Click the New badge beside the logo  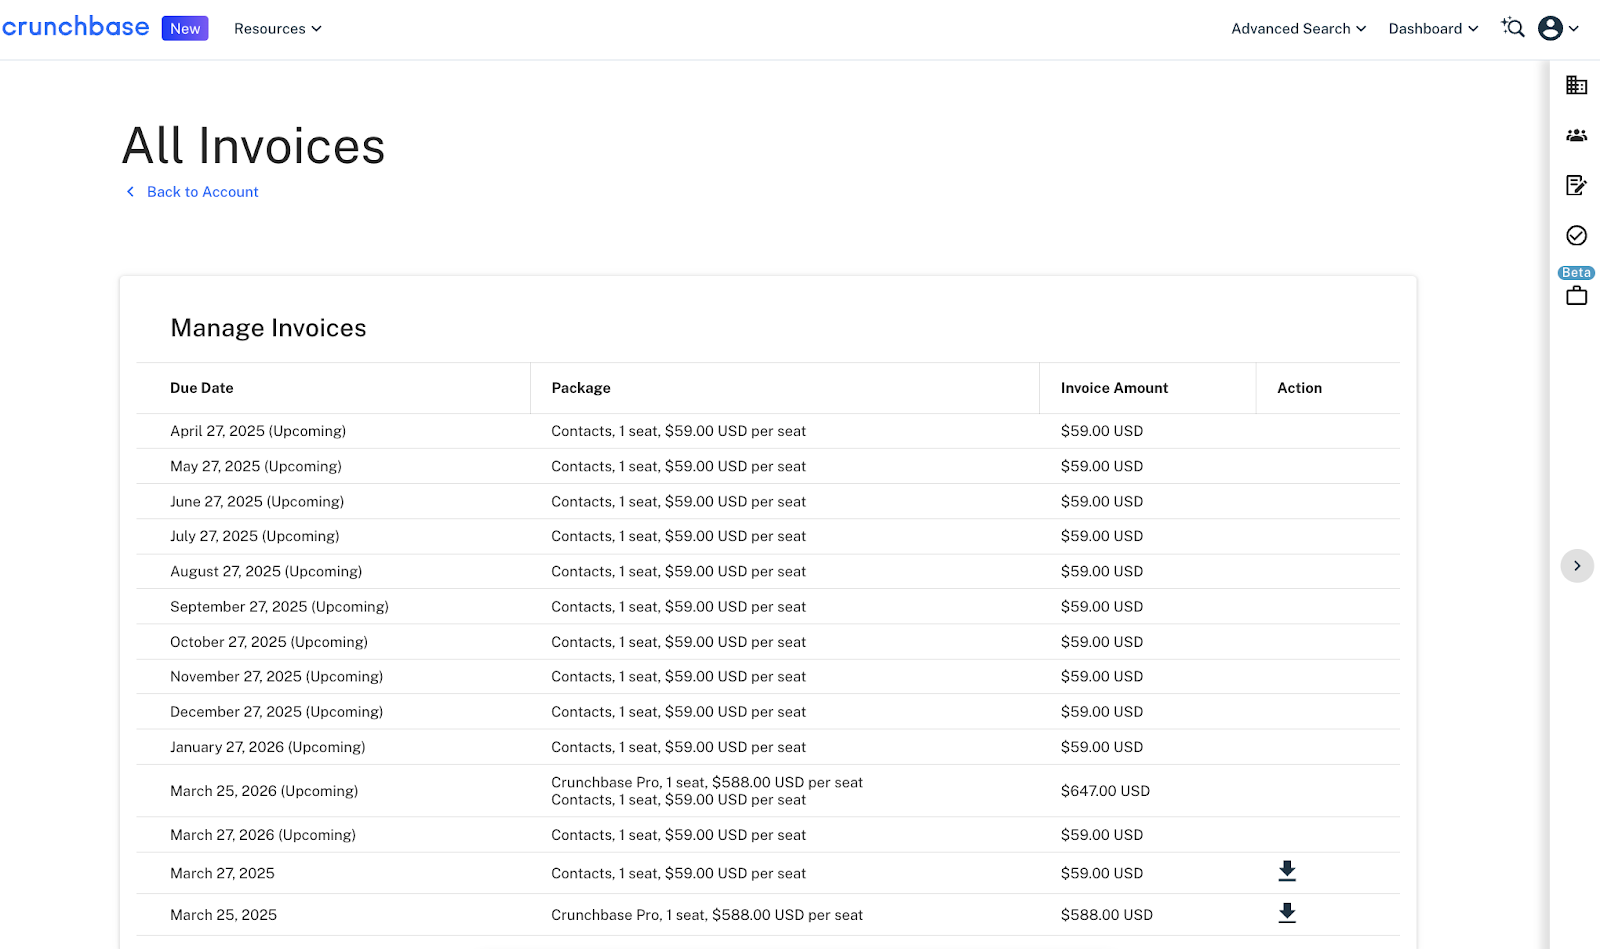pyautogui.click(x=185, y=28)
